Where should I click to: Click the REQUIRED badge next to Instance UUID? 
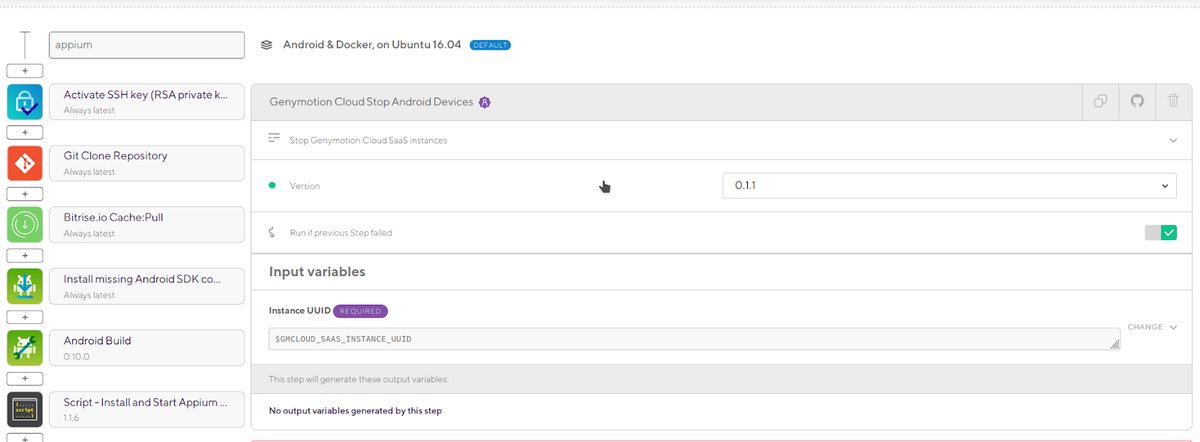[x=360, y=311]
